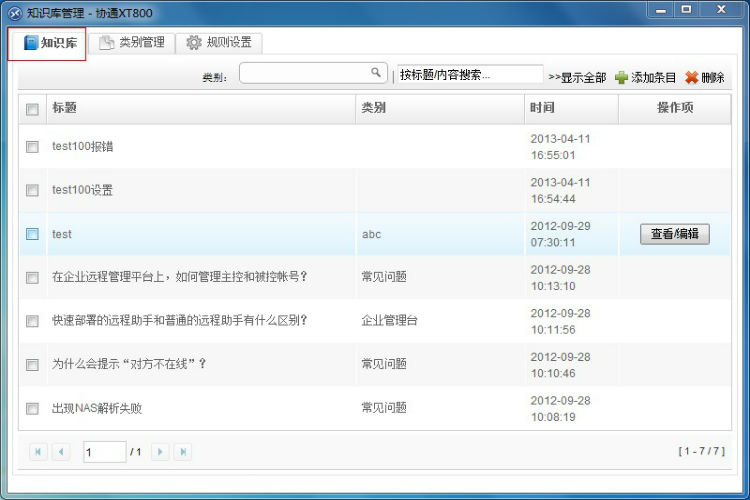This screenshot has height=500, width=750.
Task: Toggle the select-all checkbox in header
Action: click(x=32, y=109)
